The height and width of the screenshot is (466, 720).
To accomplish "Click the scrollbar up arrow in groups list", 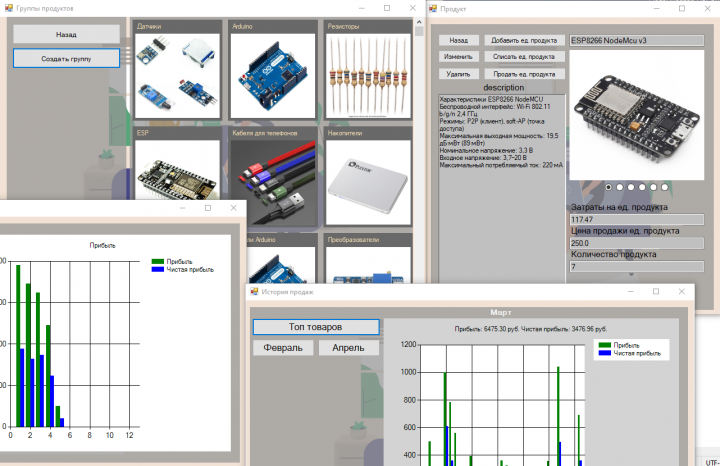I will 419,22.
